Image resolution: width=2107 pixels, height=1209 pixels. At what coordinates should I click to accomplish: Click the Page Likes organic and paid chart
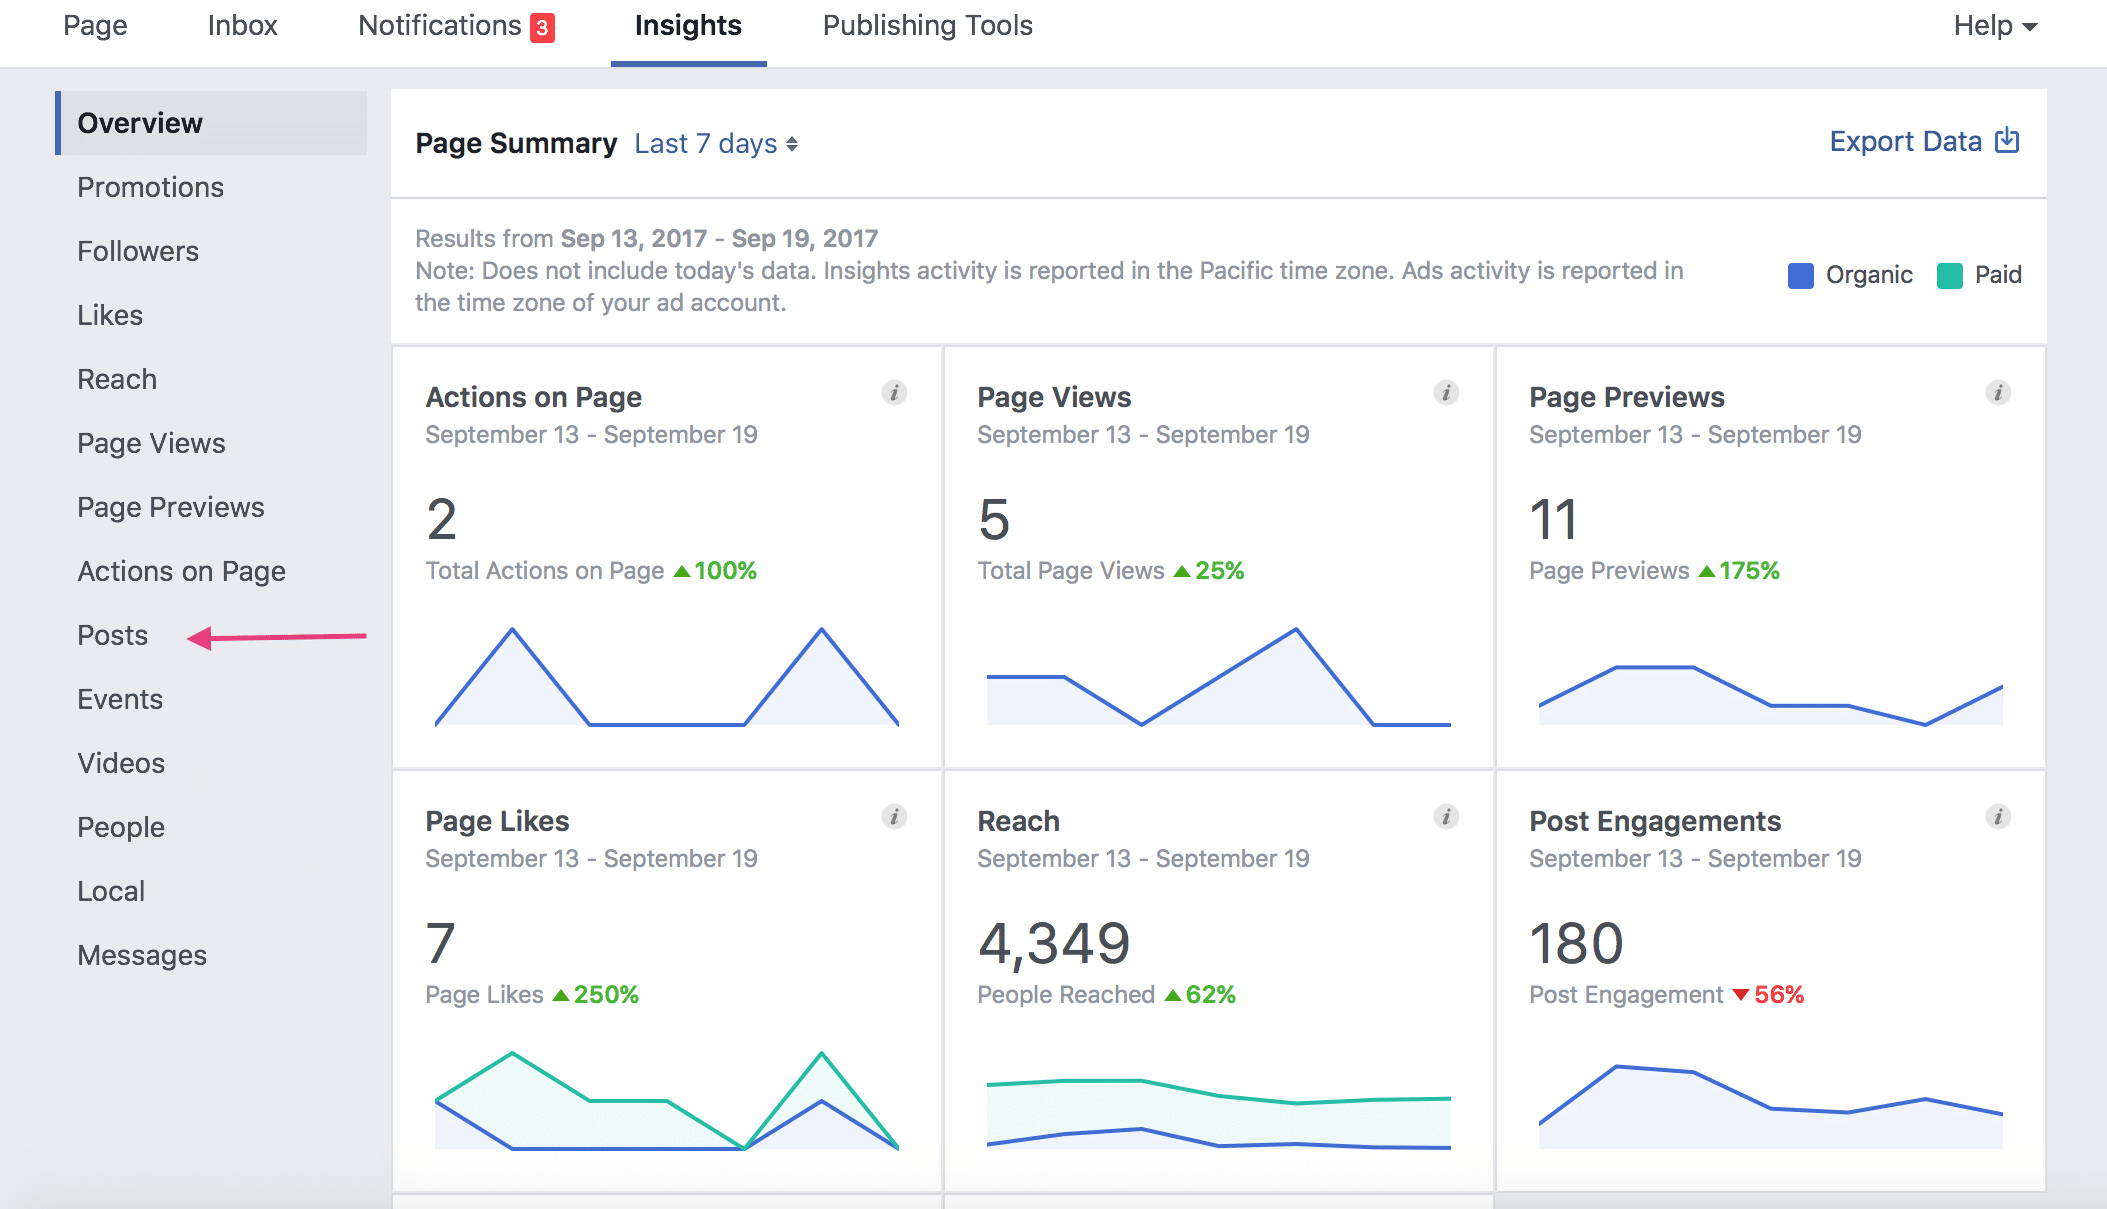[x=667, y=1101]
